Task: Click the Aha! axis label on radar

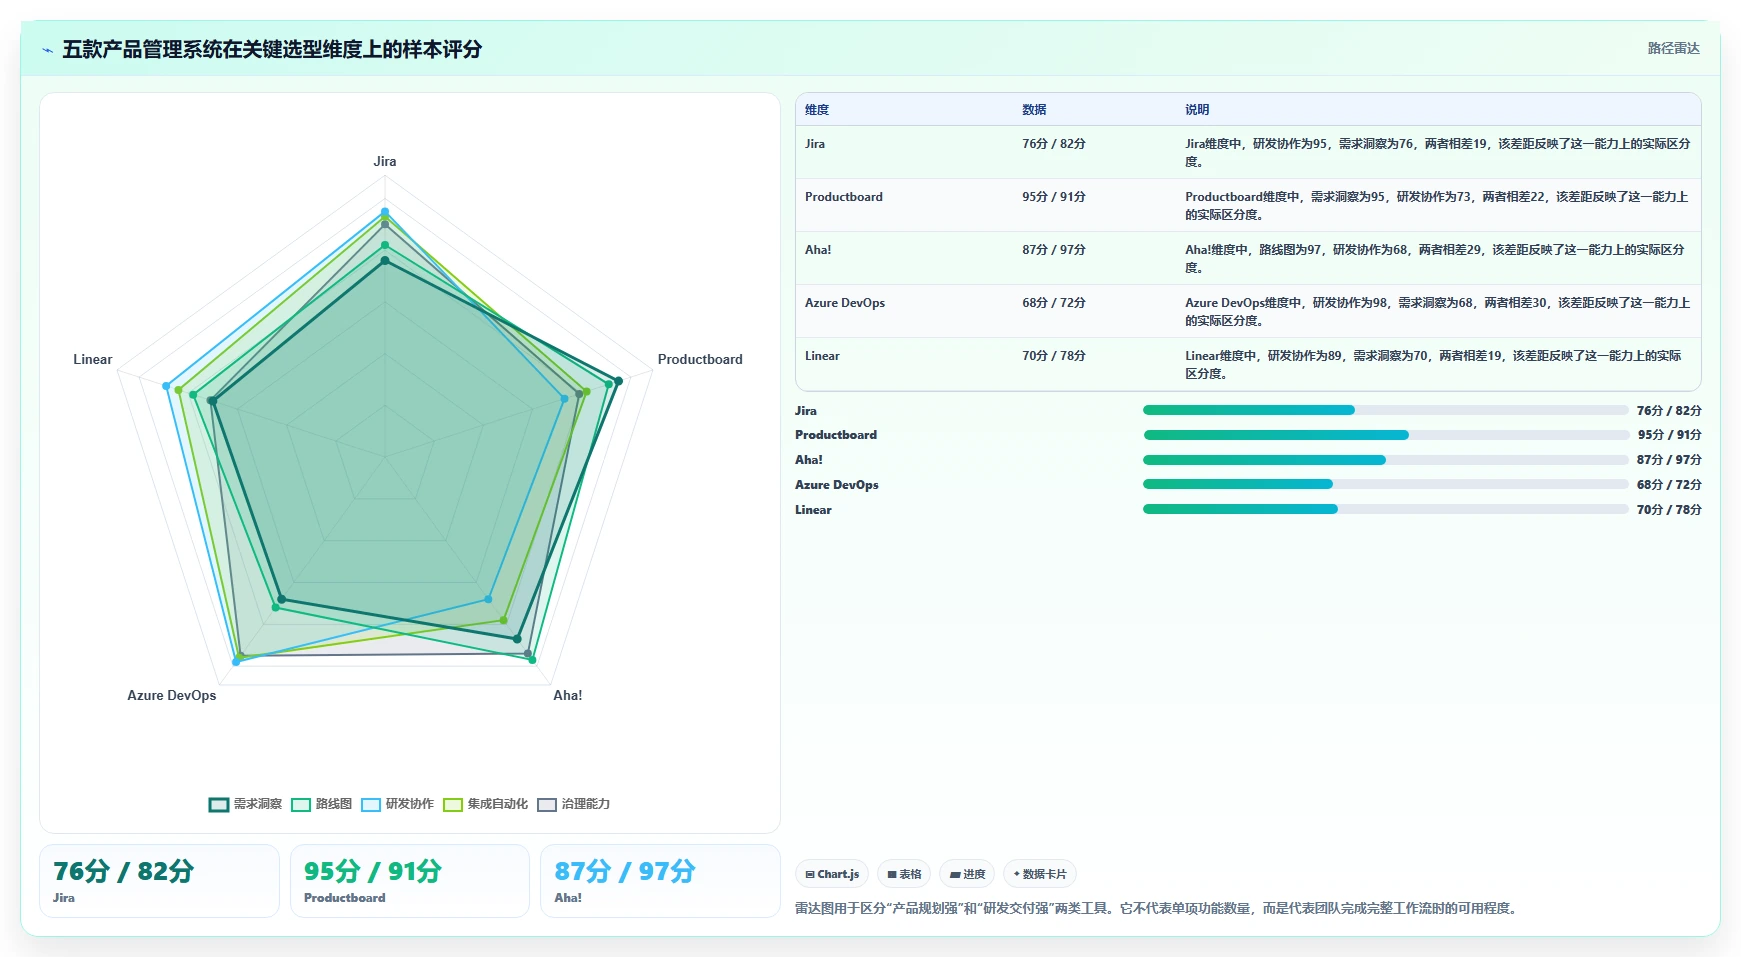Action: [568, 695]
